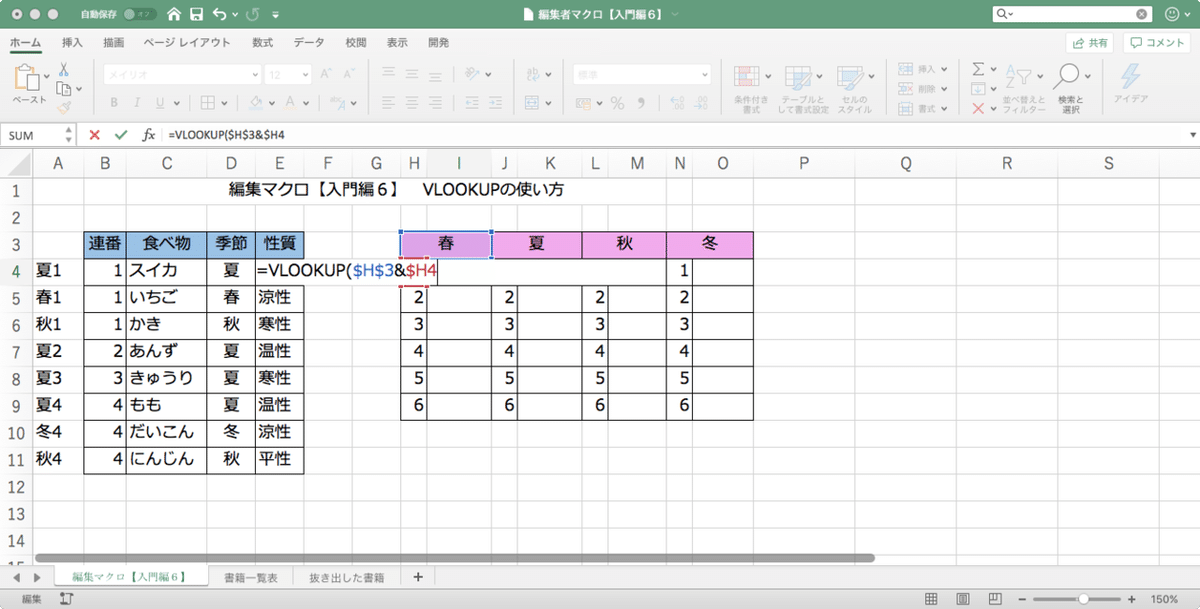
Task: Toggle underline formatting (U)
Action: (x=159, y=102)
